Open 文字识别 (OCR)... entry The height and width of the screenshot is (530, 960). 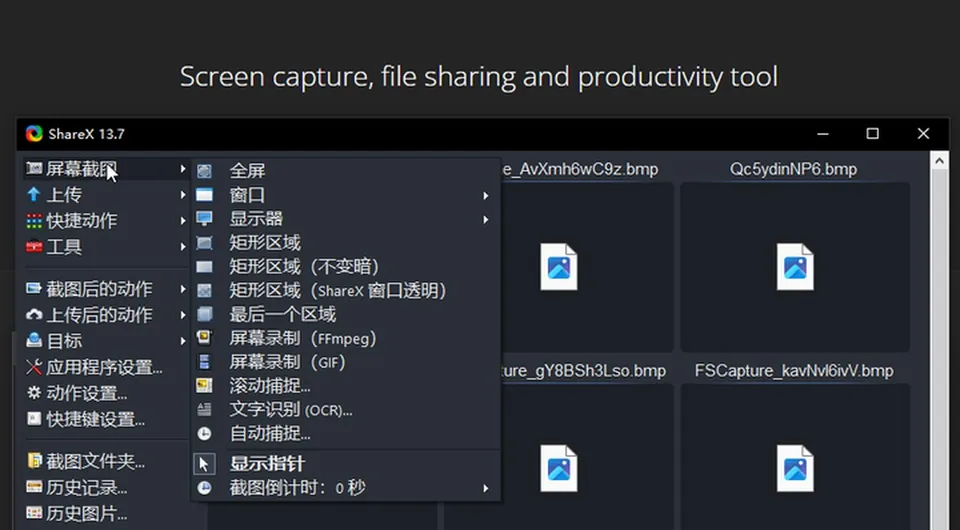tap(346, 409)
